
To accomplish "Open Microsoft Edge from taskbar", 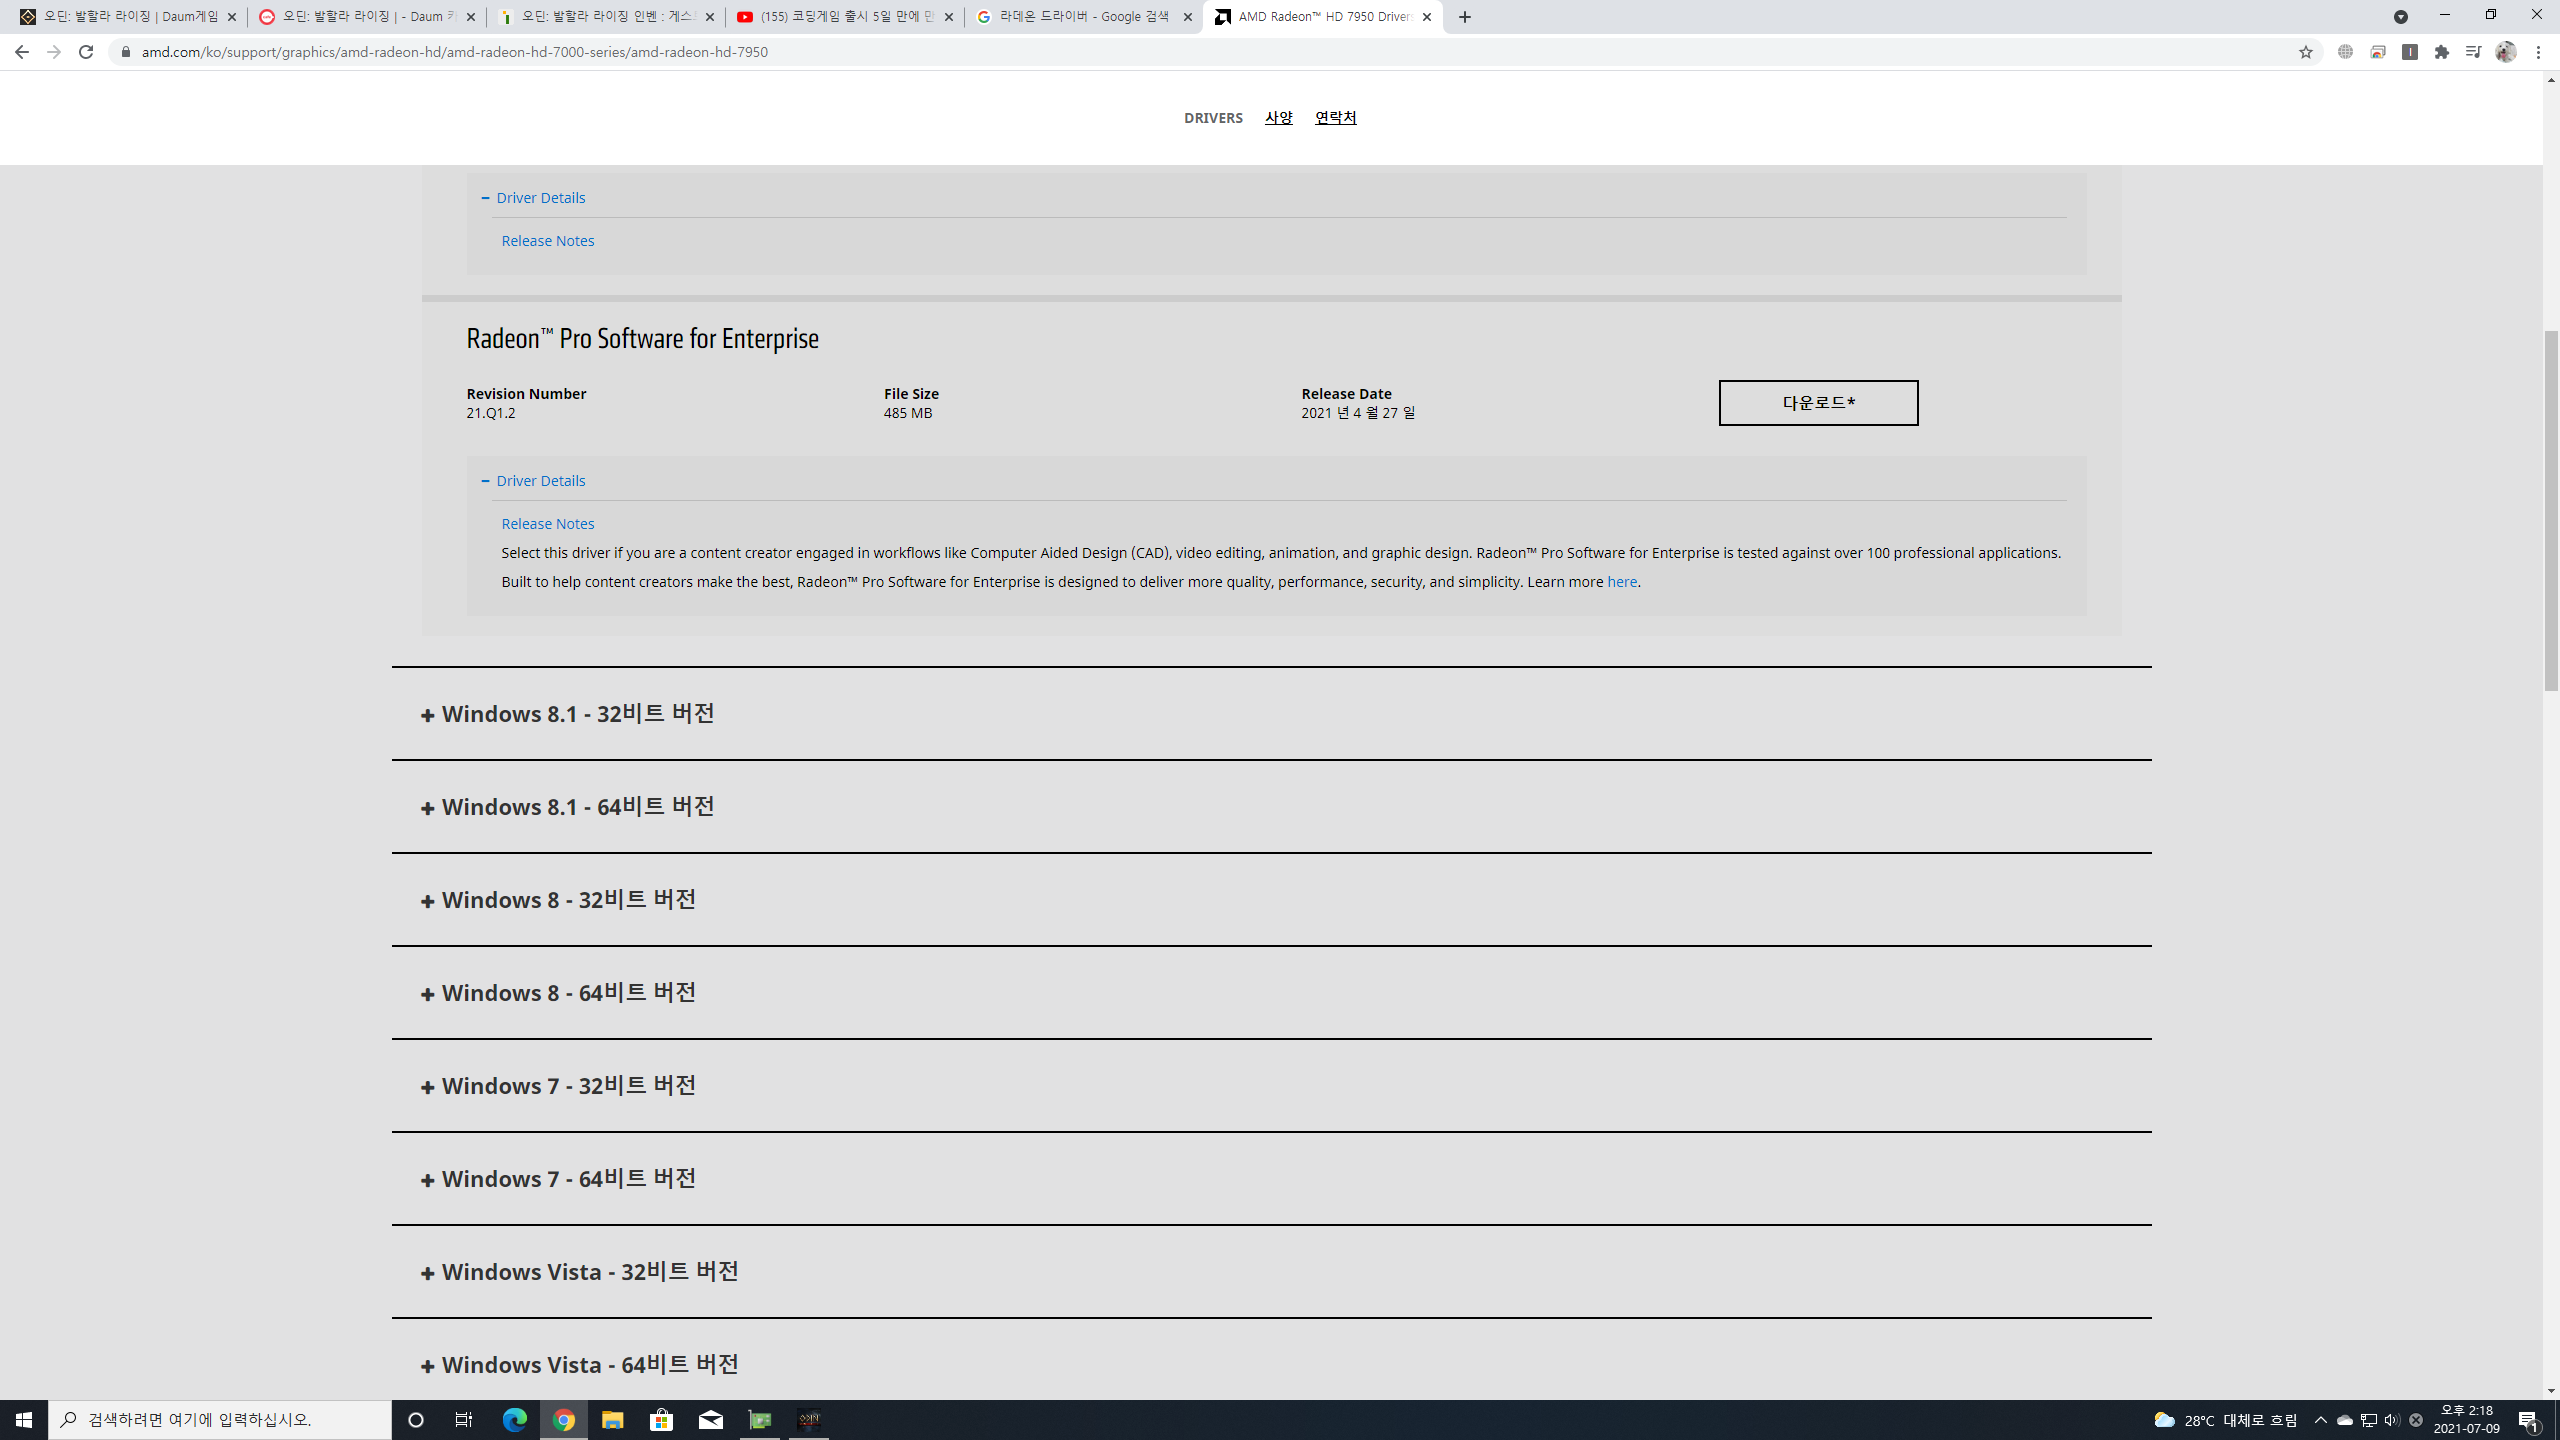I will [514, 1419].
